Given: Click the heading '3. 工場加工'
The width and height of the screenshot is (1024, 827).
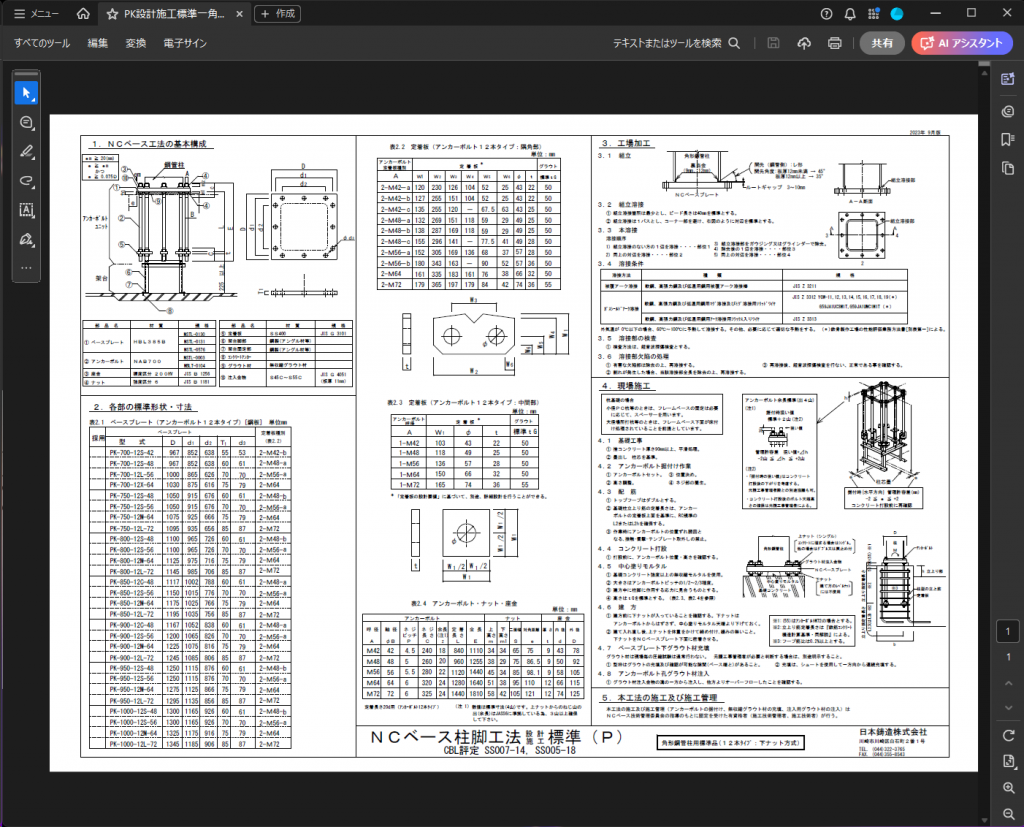Looking at the screenshot, I should (625, 143).
